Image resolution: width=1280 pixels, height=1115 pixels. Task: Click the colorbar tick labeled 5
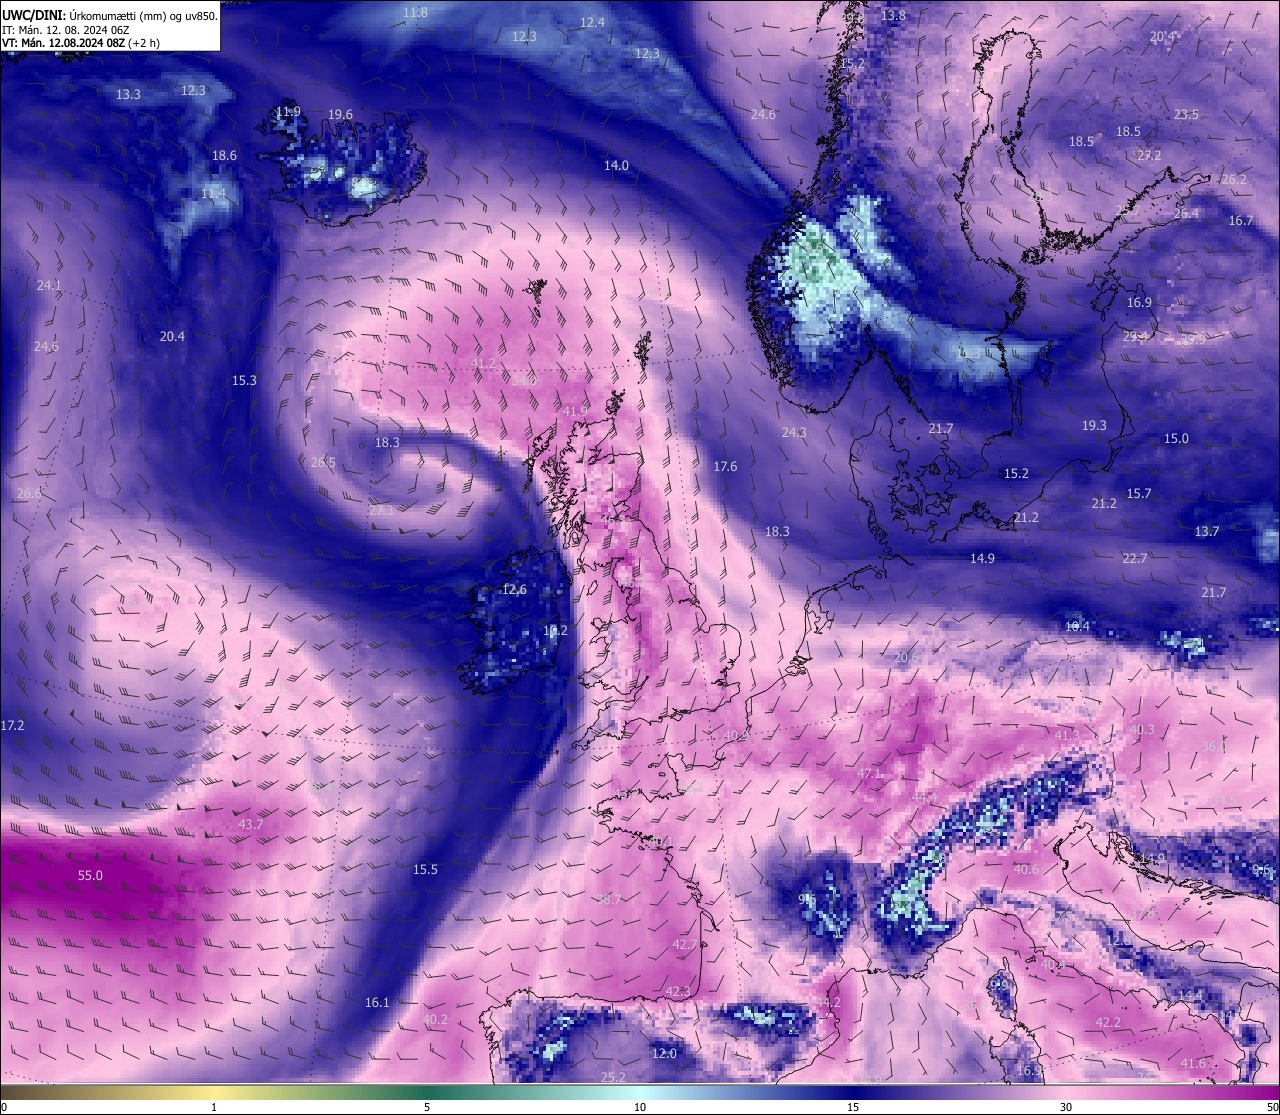(x=427, y=1107)
